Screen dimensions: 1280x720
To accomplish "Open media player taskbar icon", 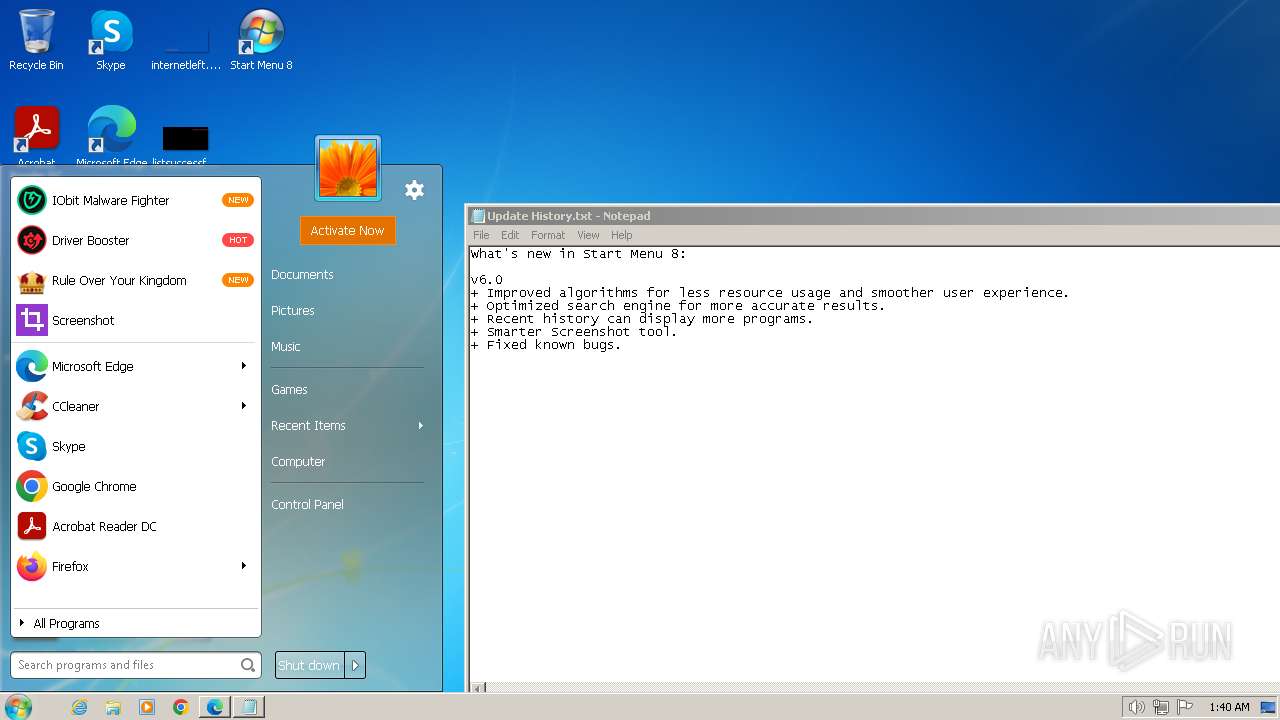I will pyautogui.click(x=147, y=707).
